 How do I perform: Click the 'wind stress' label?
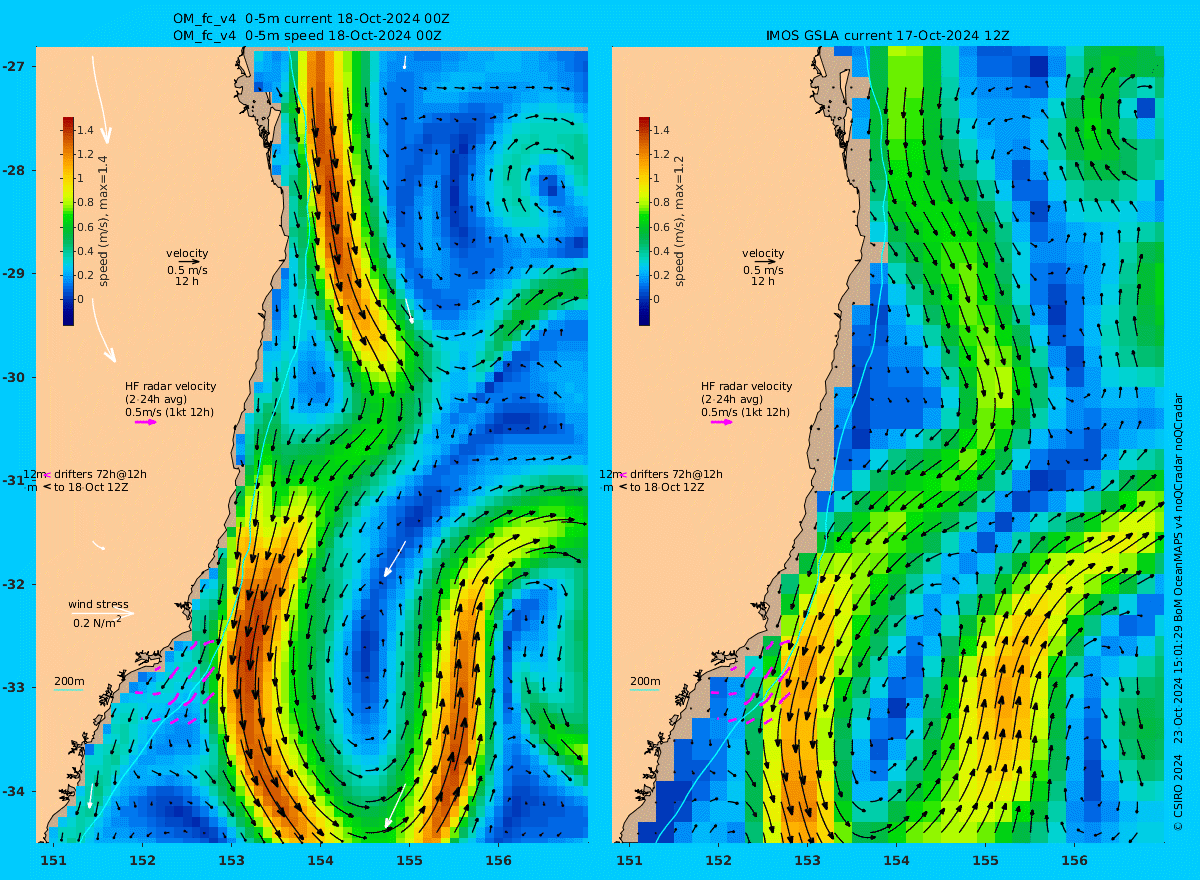pyautogui.click(x=98, y=604)
